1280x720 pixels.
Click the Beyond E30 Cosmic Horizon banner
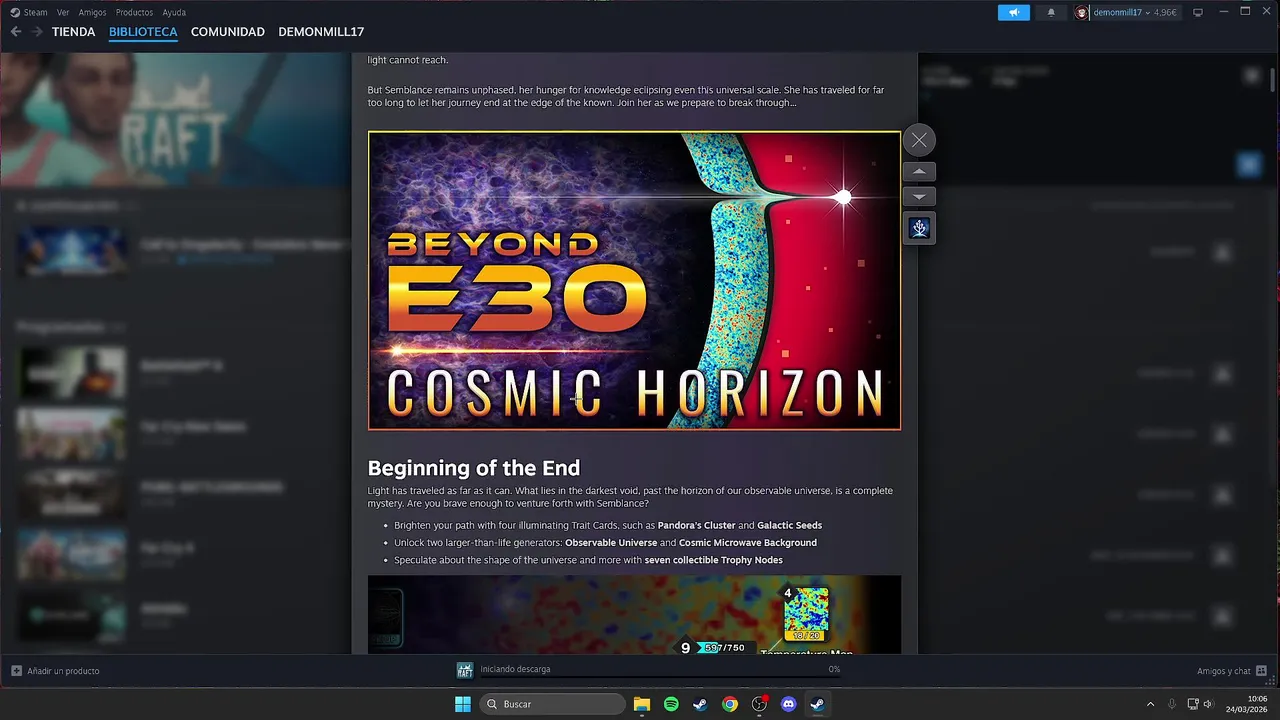tap(634, 281)
